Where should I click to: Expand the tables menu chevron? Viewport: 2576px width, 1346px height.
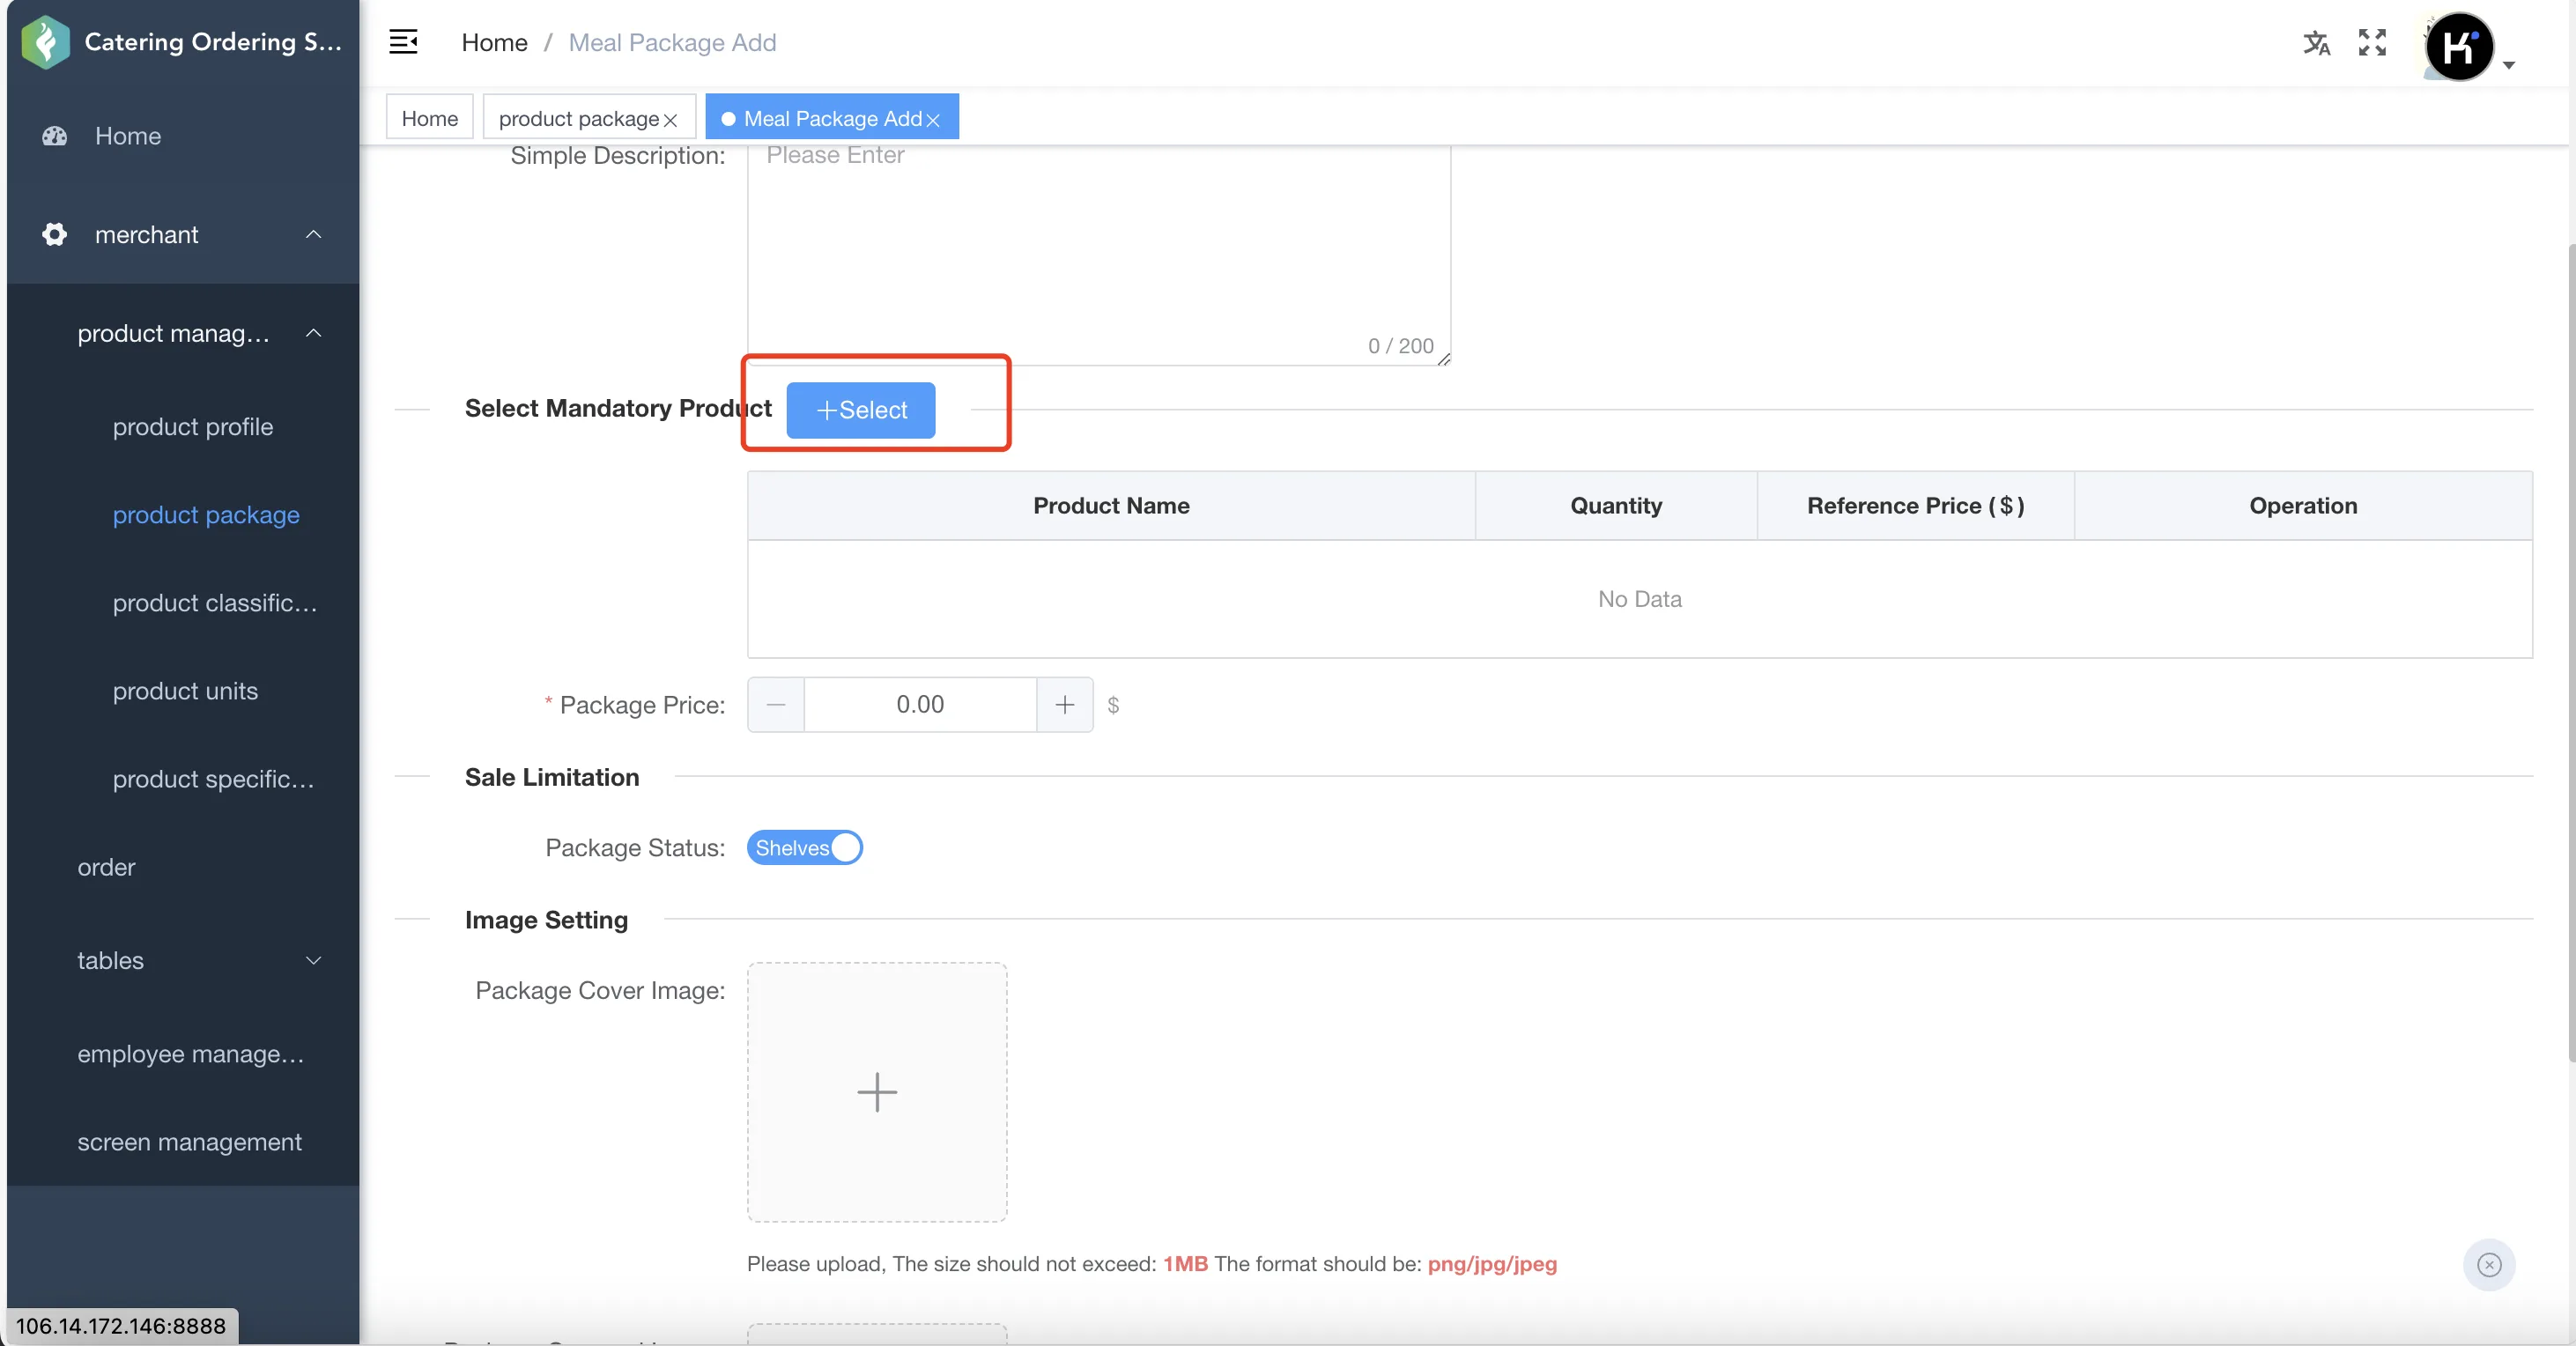[313, 961]
